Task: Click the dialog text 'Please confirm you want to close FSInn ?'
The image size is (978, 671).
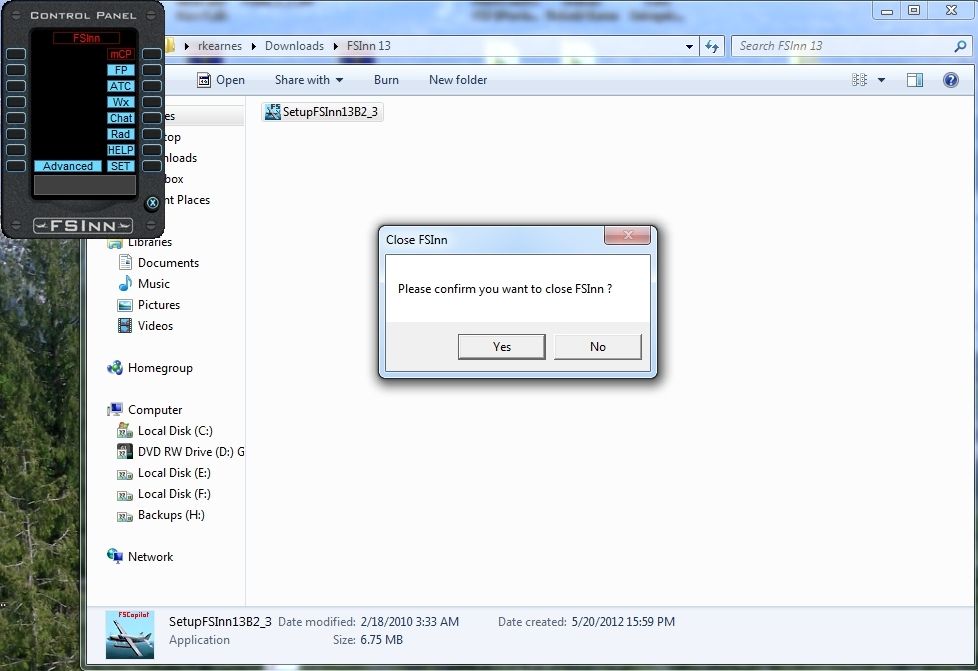Action: 505,289
